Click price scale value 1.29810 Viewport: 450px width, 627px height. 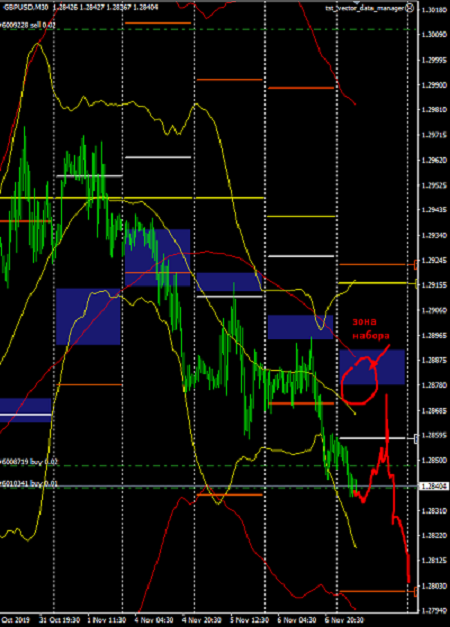point(434,110)
